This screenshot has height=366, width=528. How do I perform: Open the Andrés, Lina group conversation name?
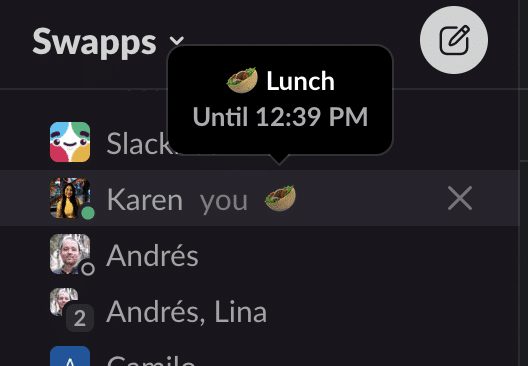pyautogui.click(x=187, y=312)
